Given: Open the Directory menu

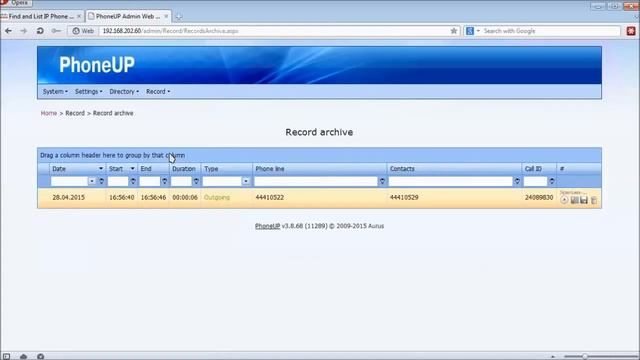Looking at the screenshot, I should click(x=124, y=91).
